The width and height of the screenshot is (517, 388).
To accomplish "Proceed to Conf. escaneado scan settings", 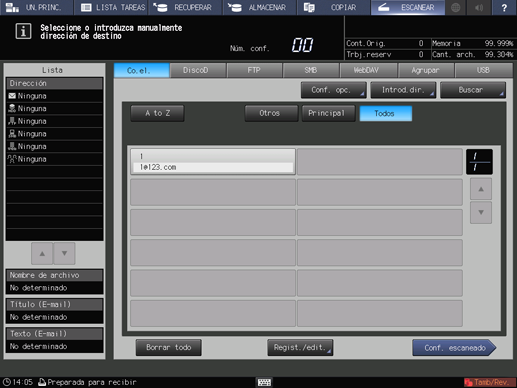I will (454, 348).
